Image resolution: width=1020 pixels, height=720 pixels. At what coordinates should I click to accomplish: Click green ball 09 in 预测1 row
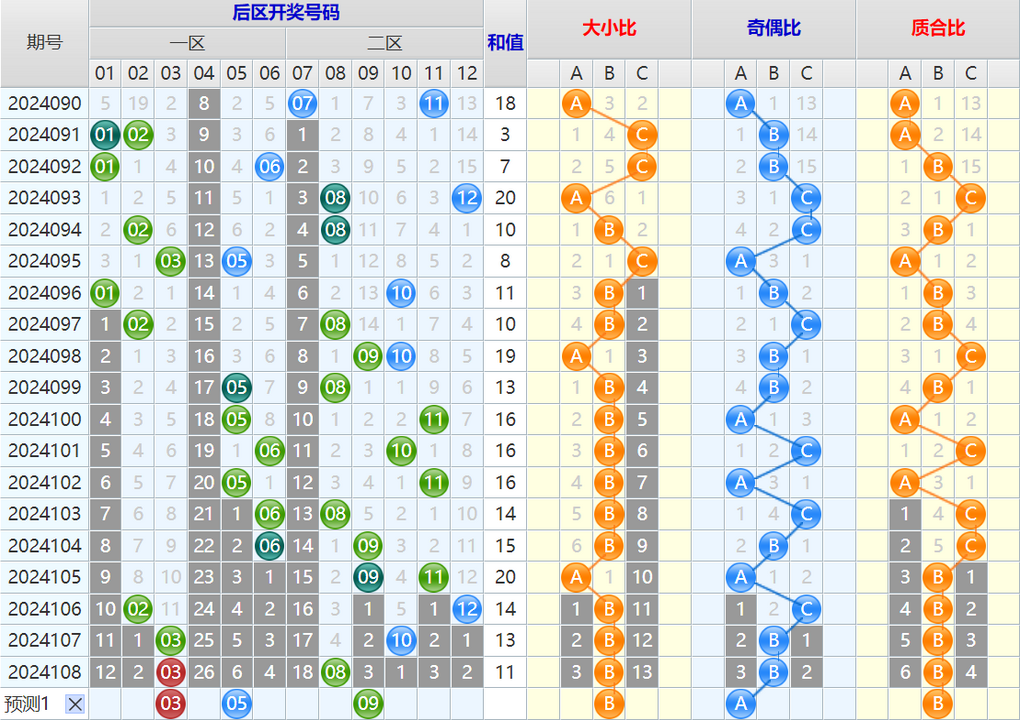coord(368,704)
